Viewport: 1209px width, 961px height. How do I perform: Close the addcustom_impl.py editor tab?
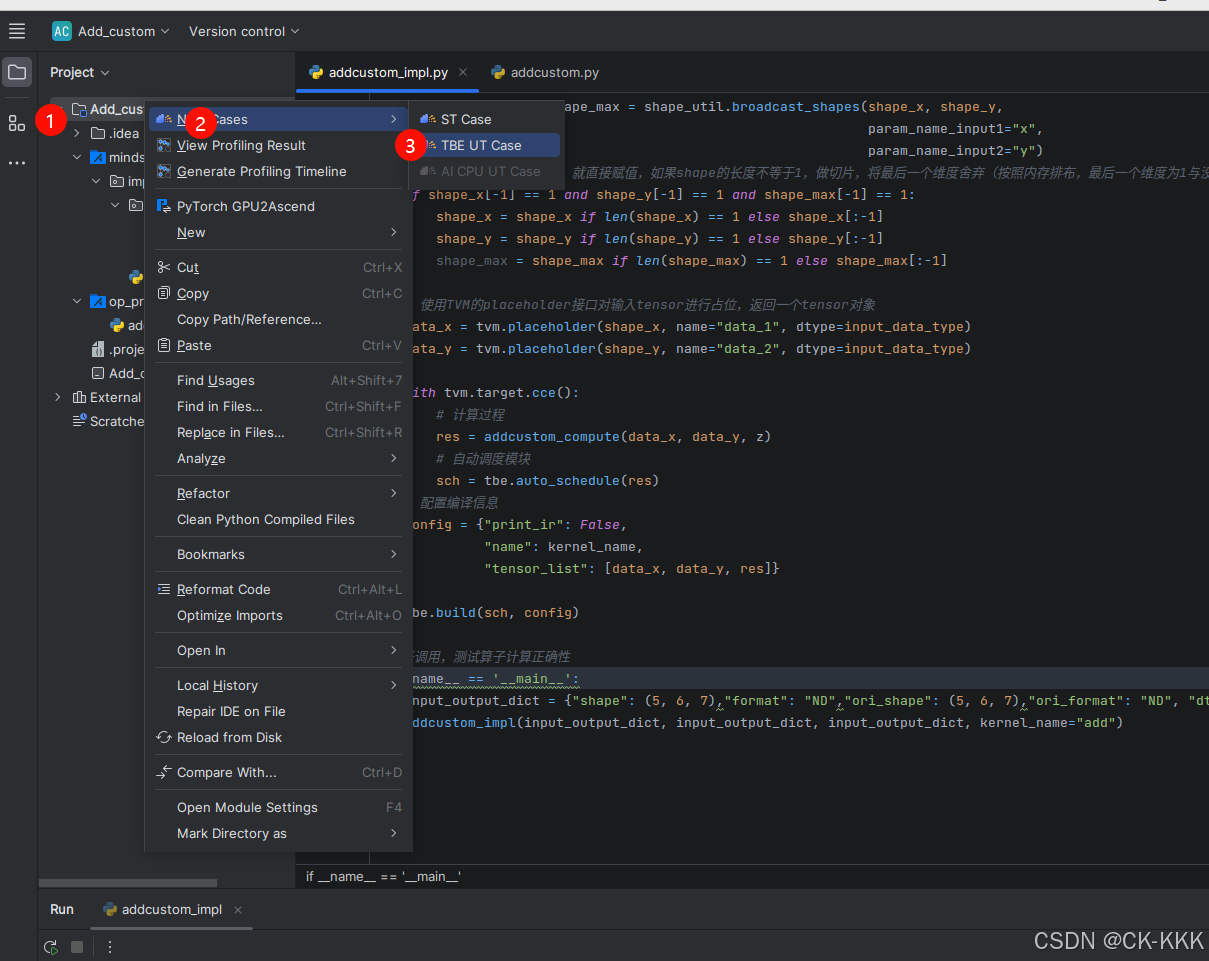463,72
